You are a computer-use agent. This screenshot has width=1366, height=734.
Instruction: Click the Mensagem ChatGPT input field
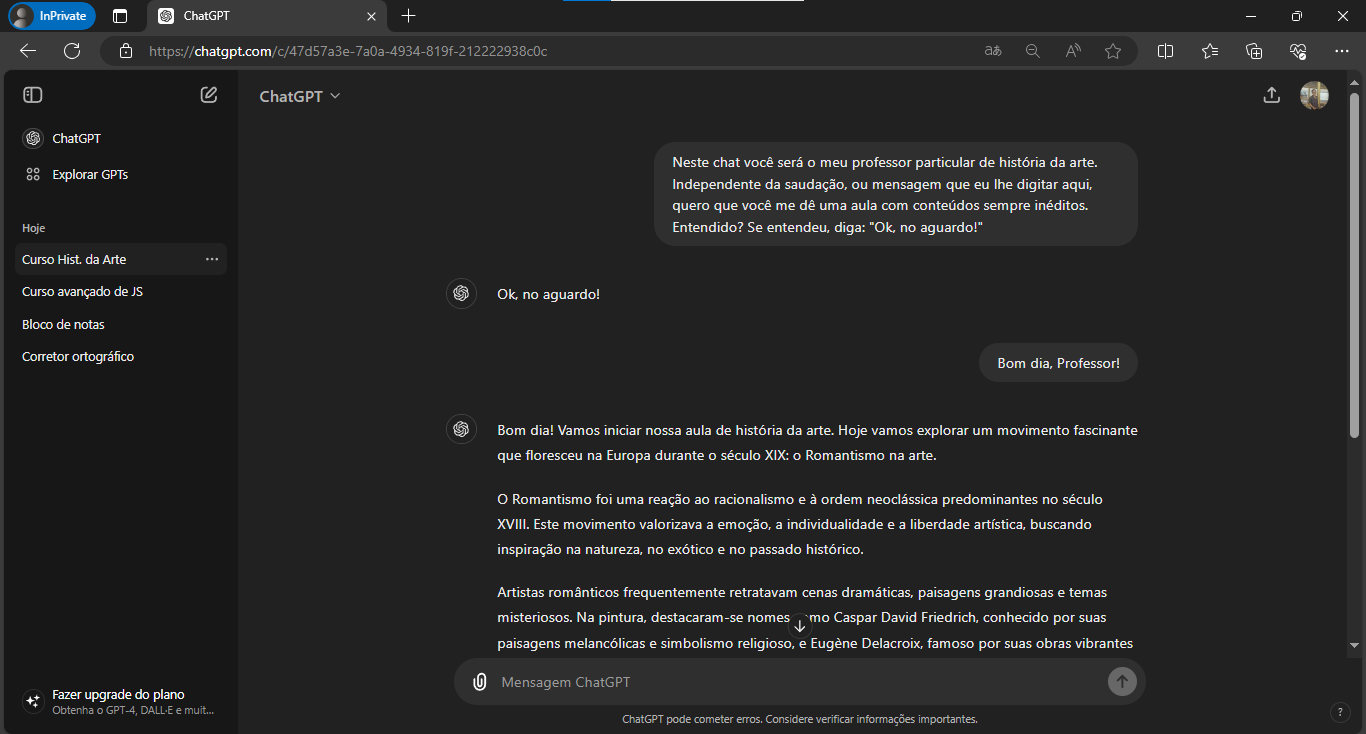point(797,682)
